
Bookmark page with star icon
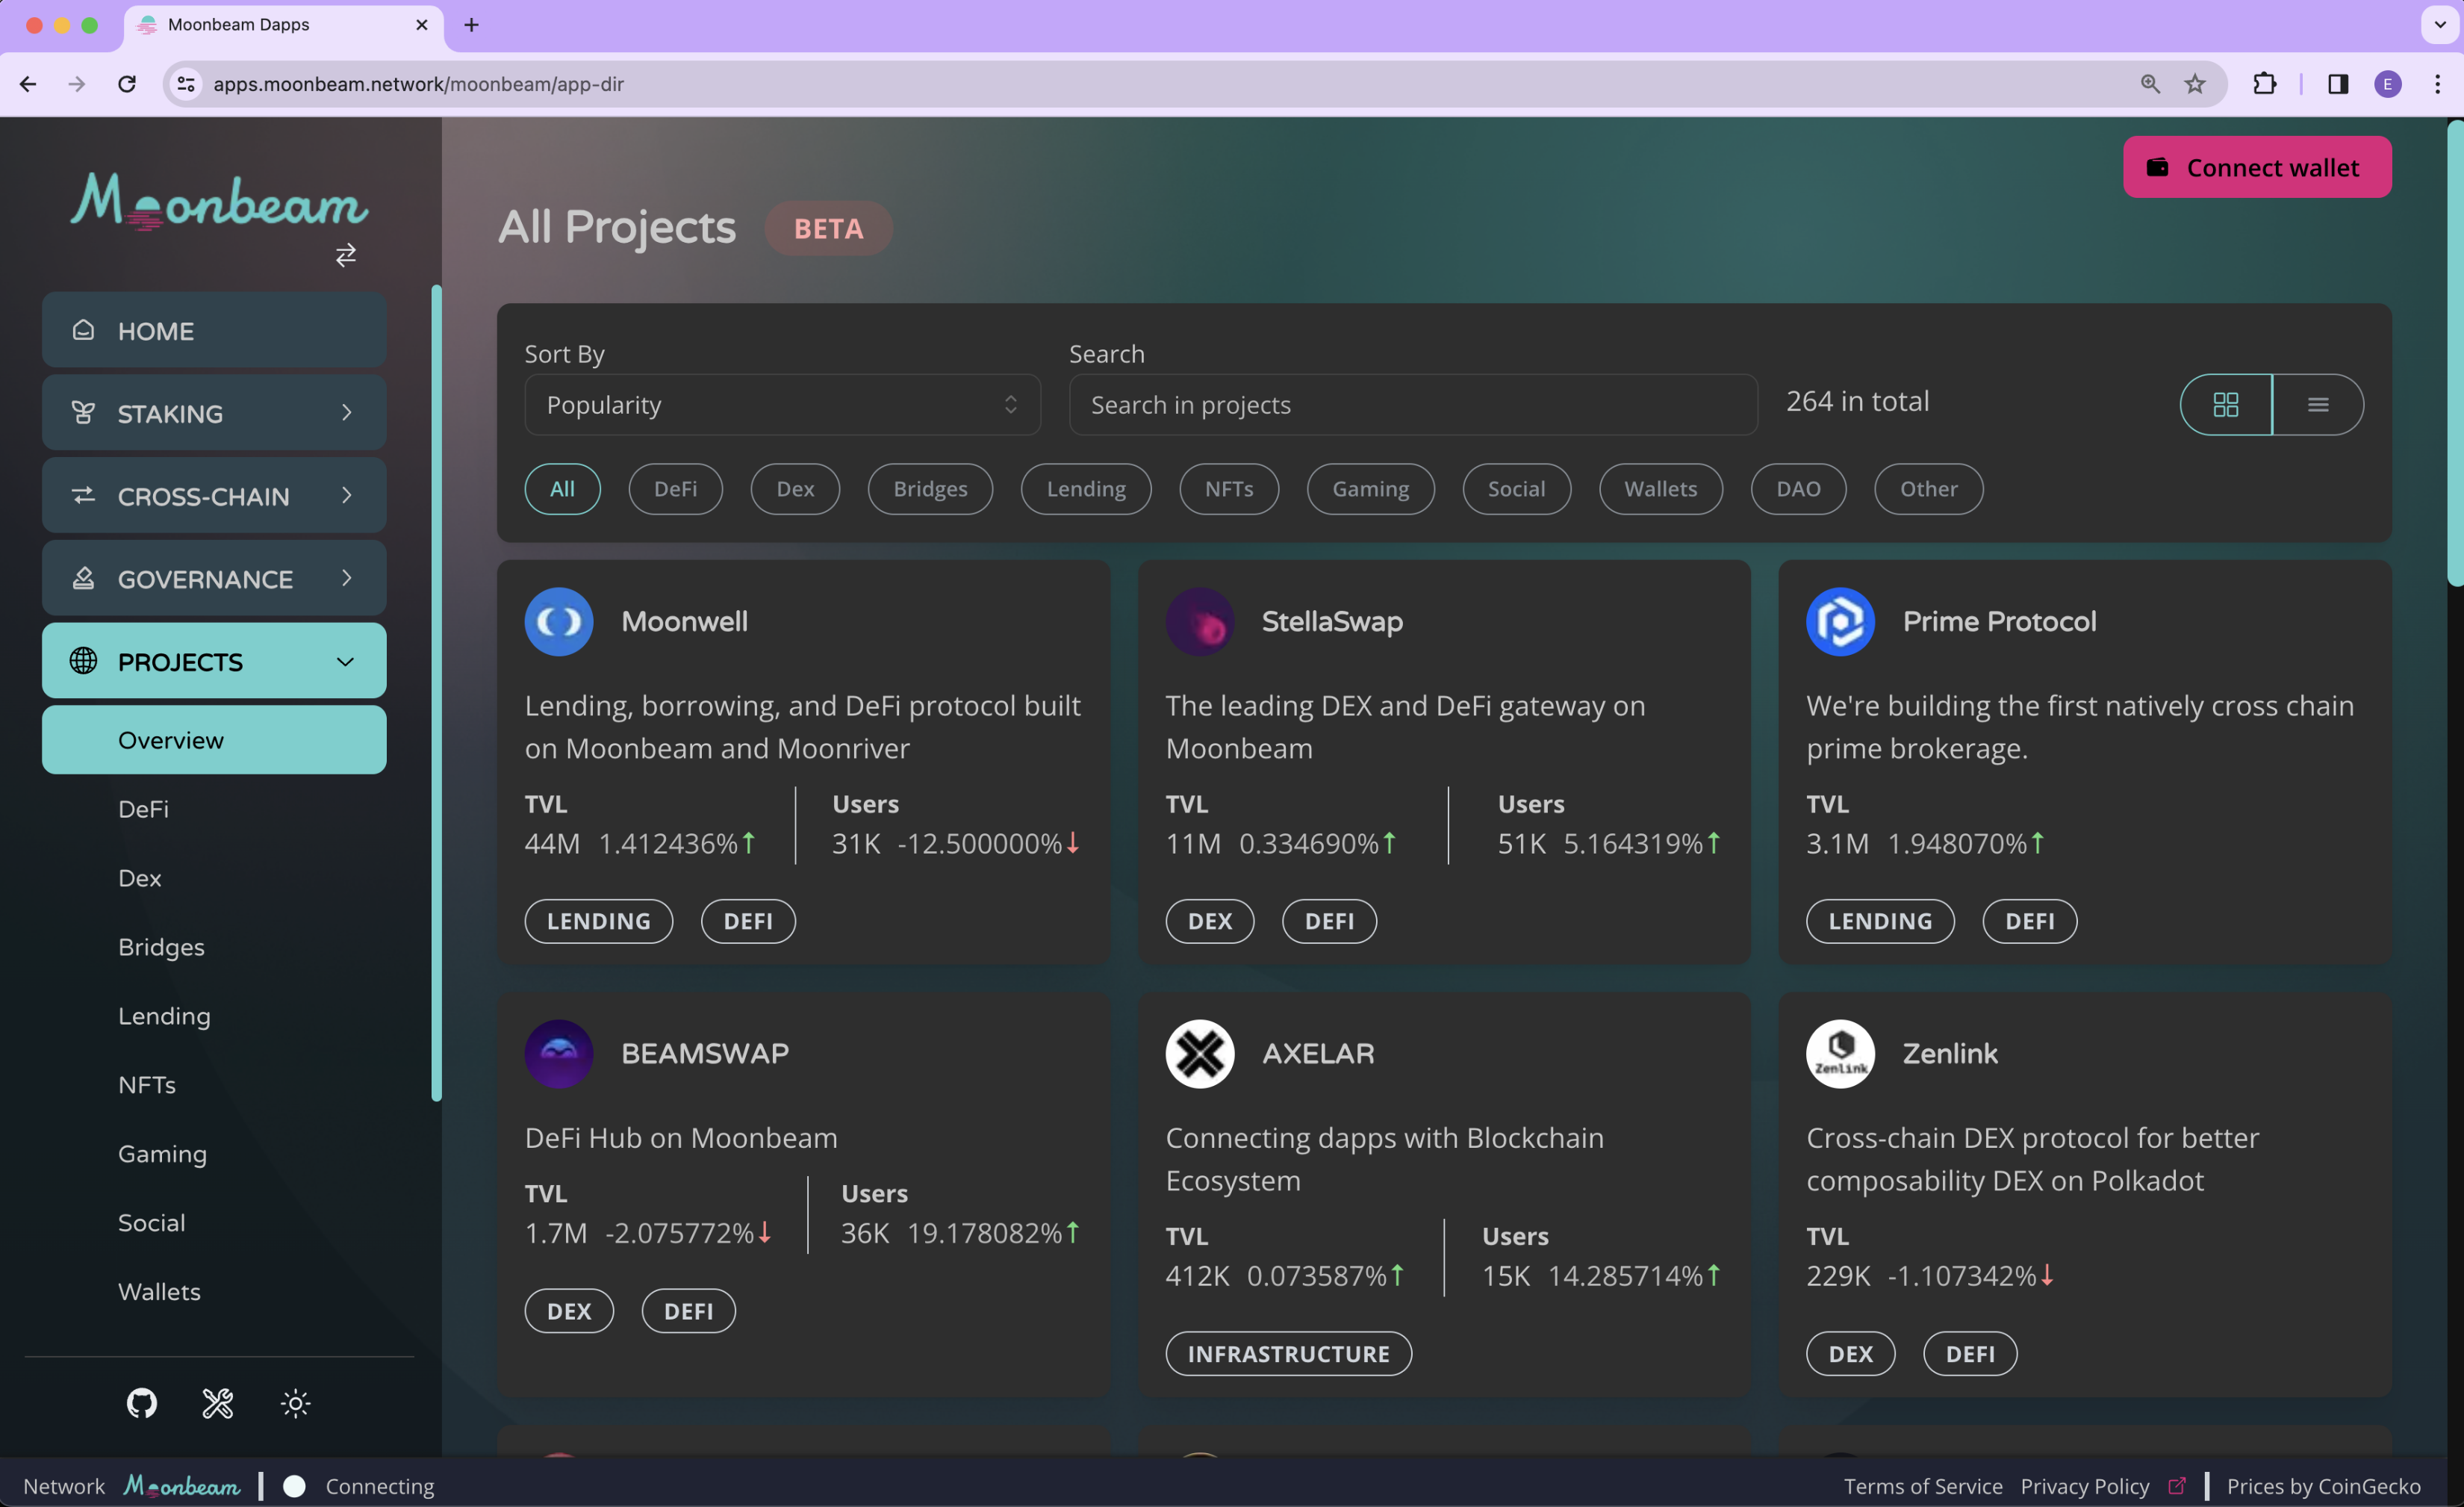(2195, 84)
